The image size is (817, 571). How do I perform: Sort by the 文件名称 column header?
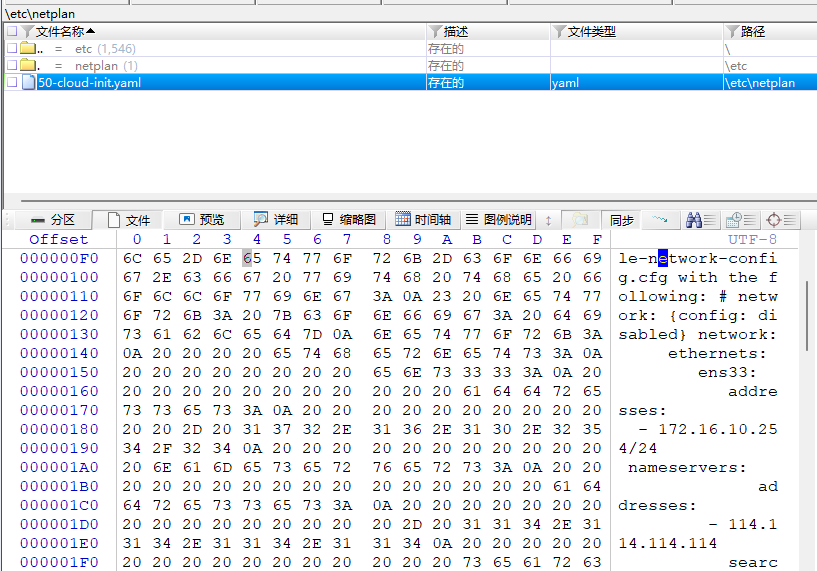click(65, 32)
